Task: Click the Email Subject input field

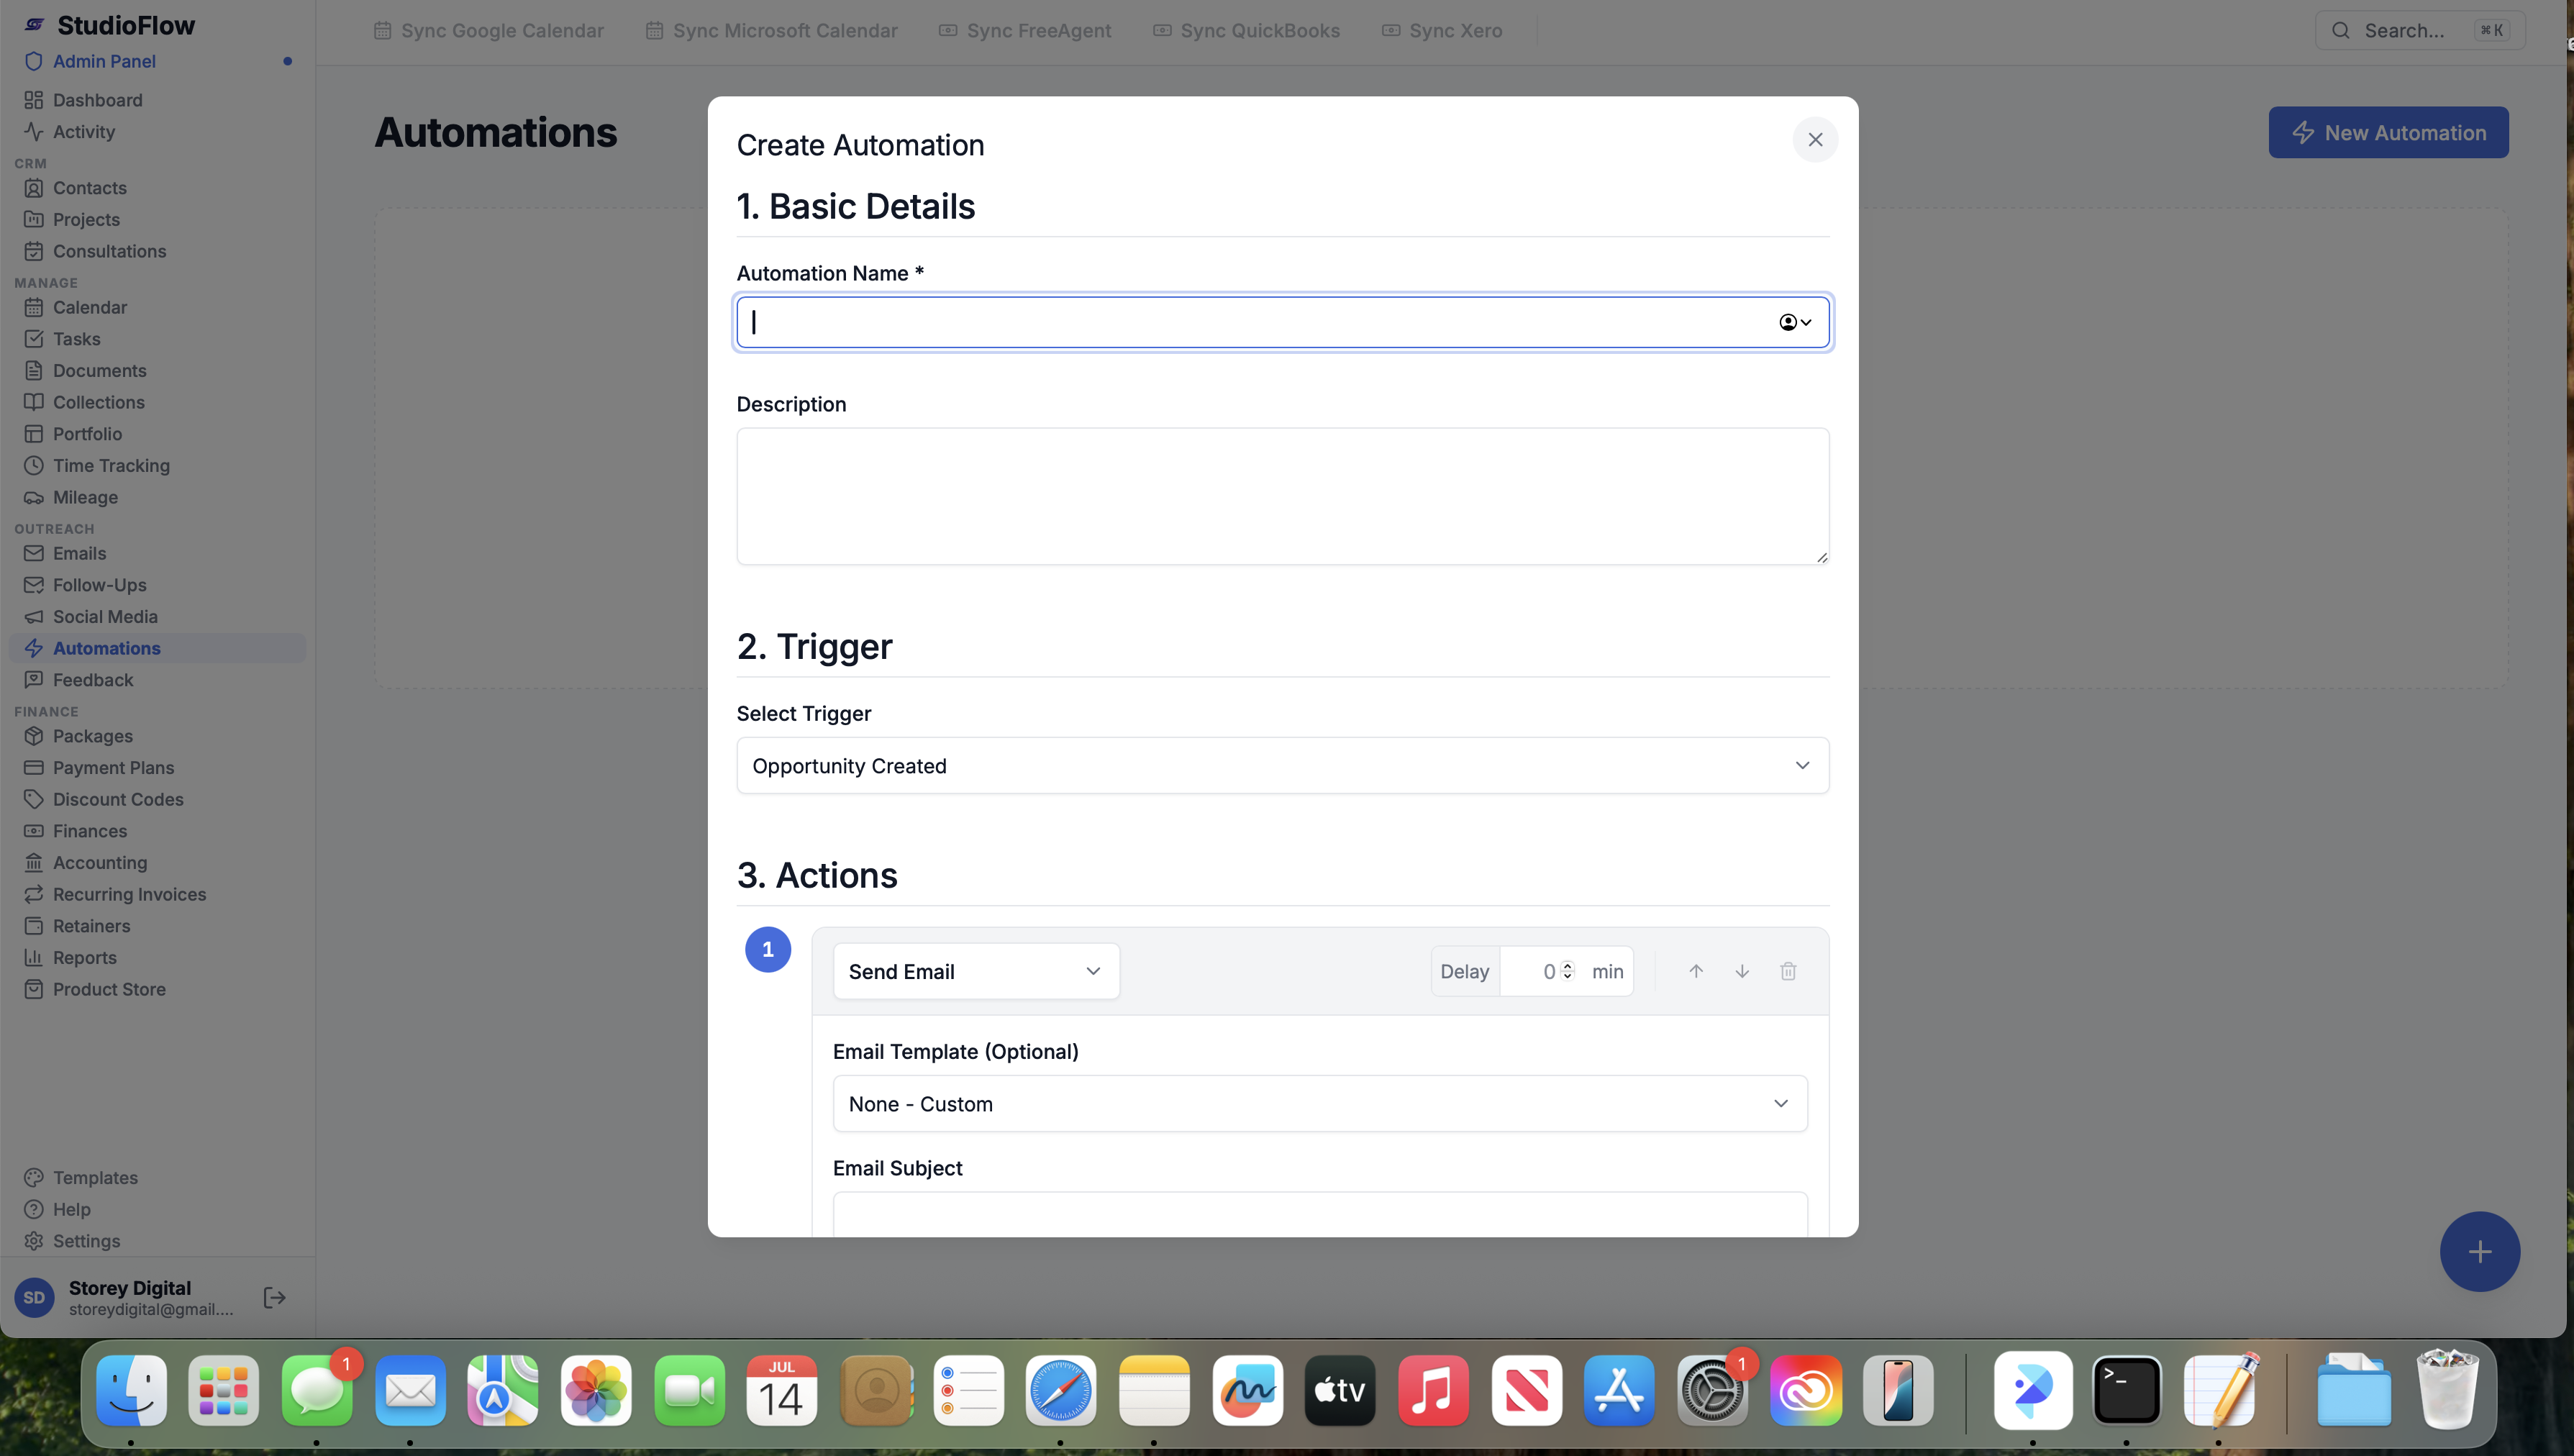Action: (1320, 1214)
